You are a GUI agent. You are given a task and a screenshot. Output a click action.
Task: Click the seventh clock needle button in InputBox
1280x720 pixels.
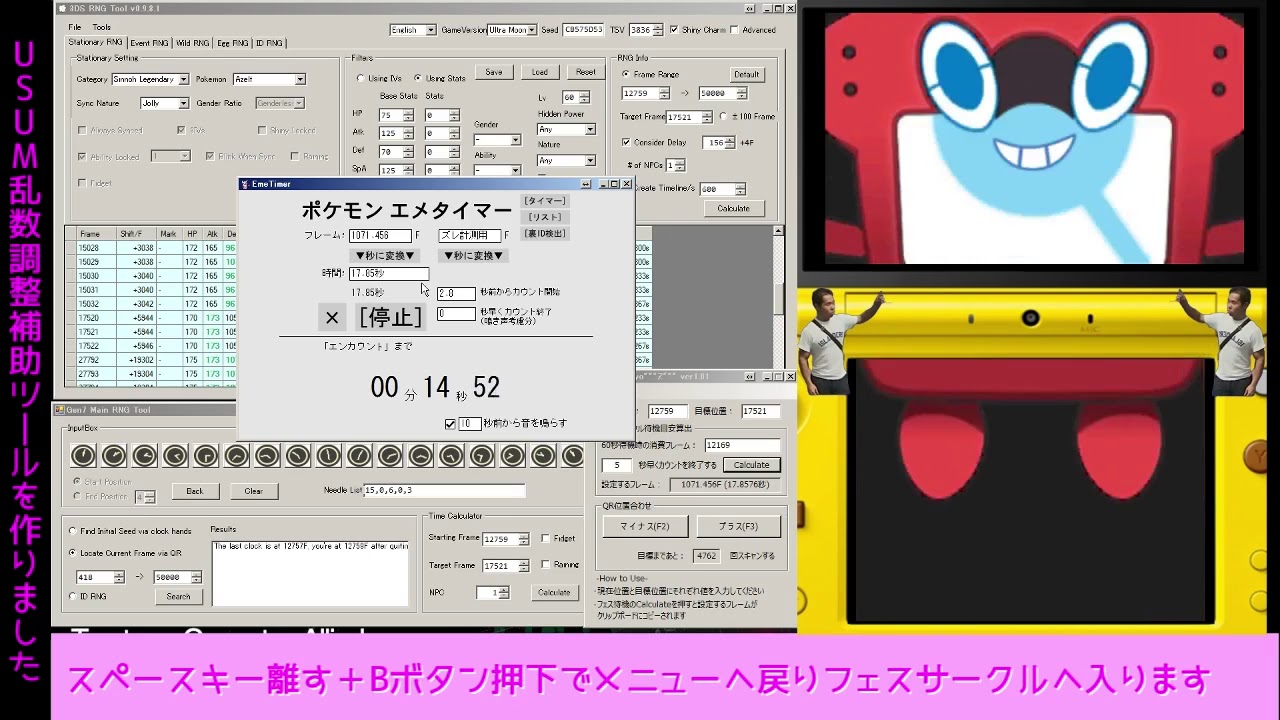(x=267, y=456)
